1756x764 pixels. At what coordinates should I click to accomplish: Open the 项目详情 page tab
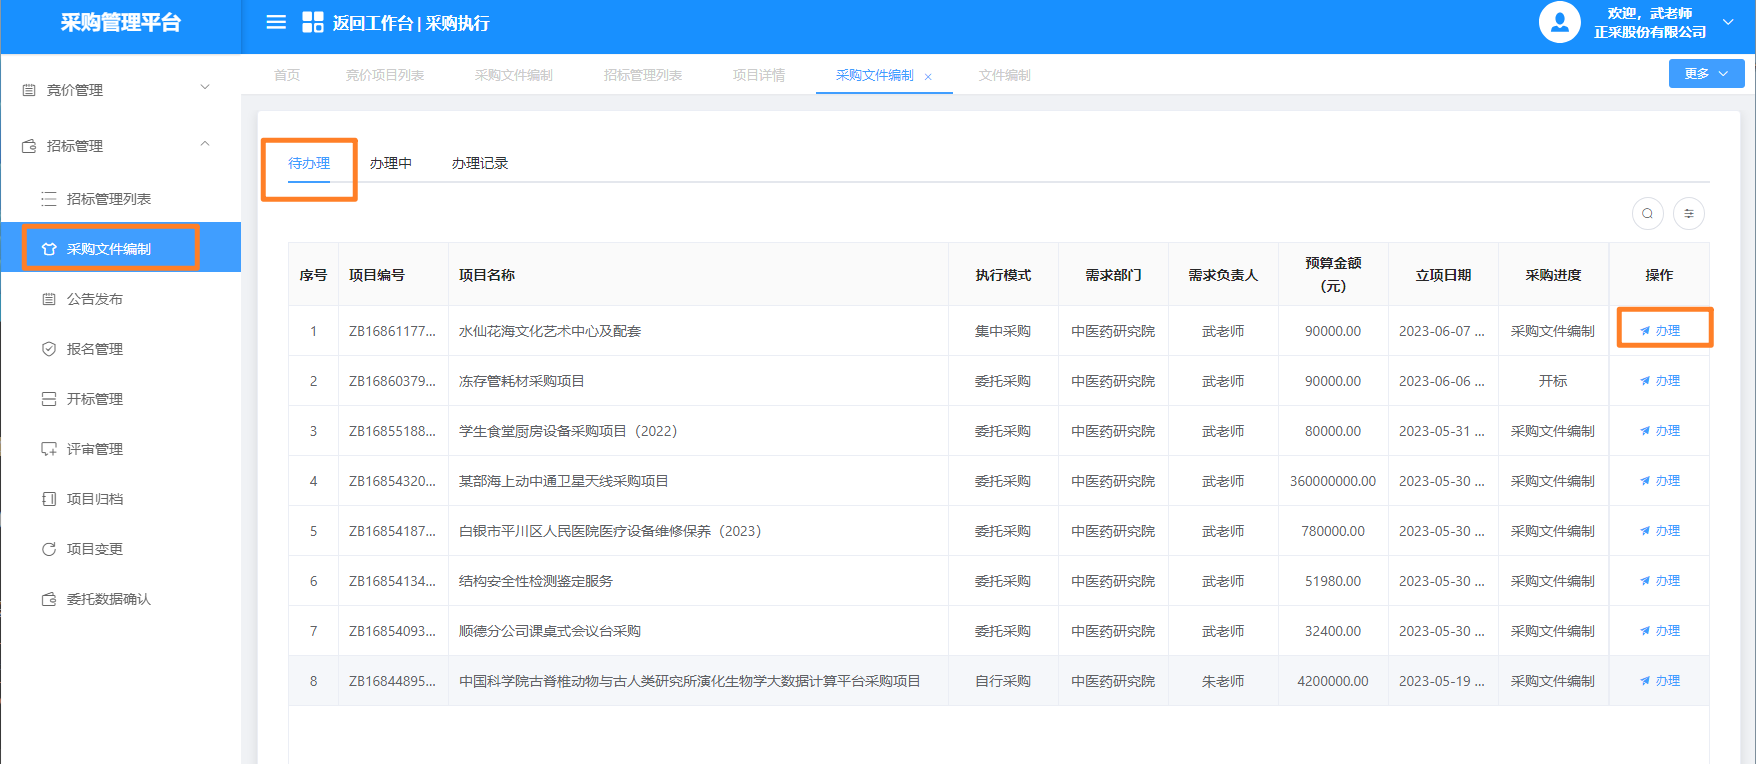click(758, 75)
